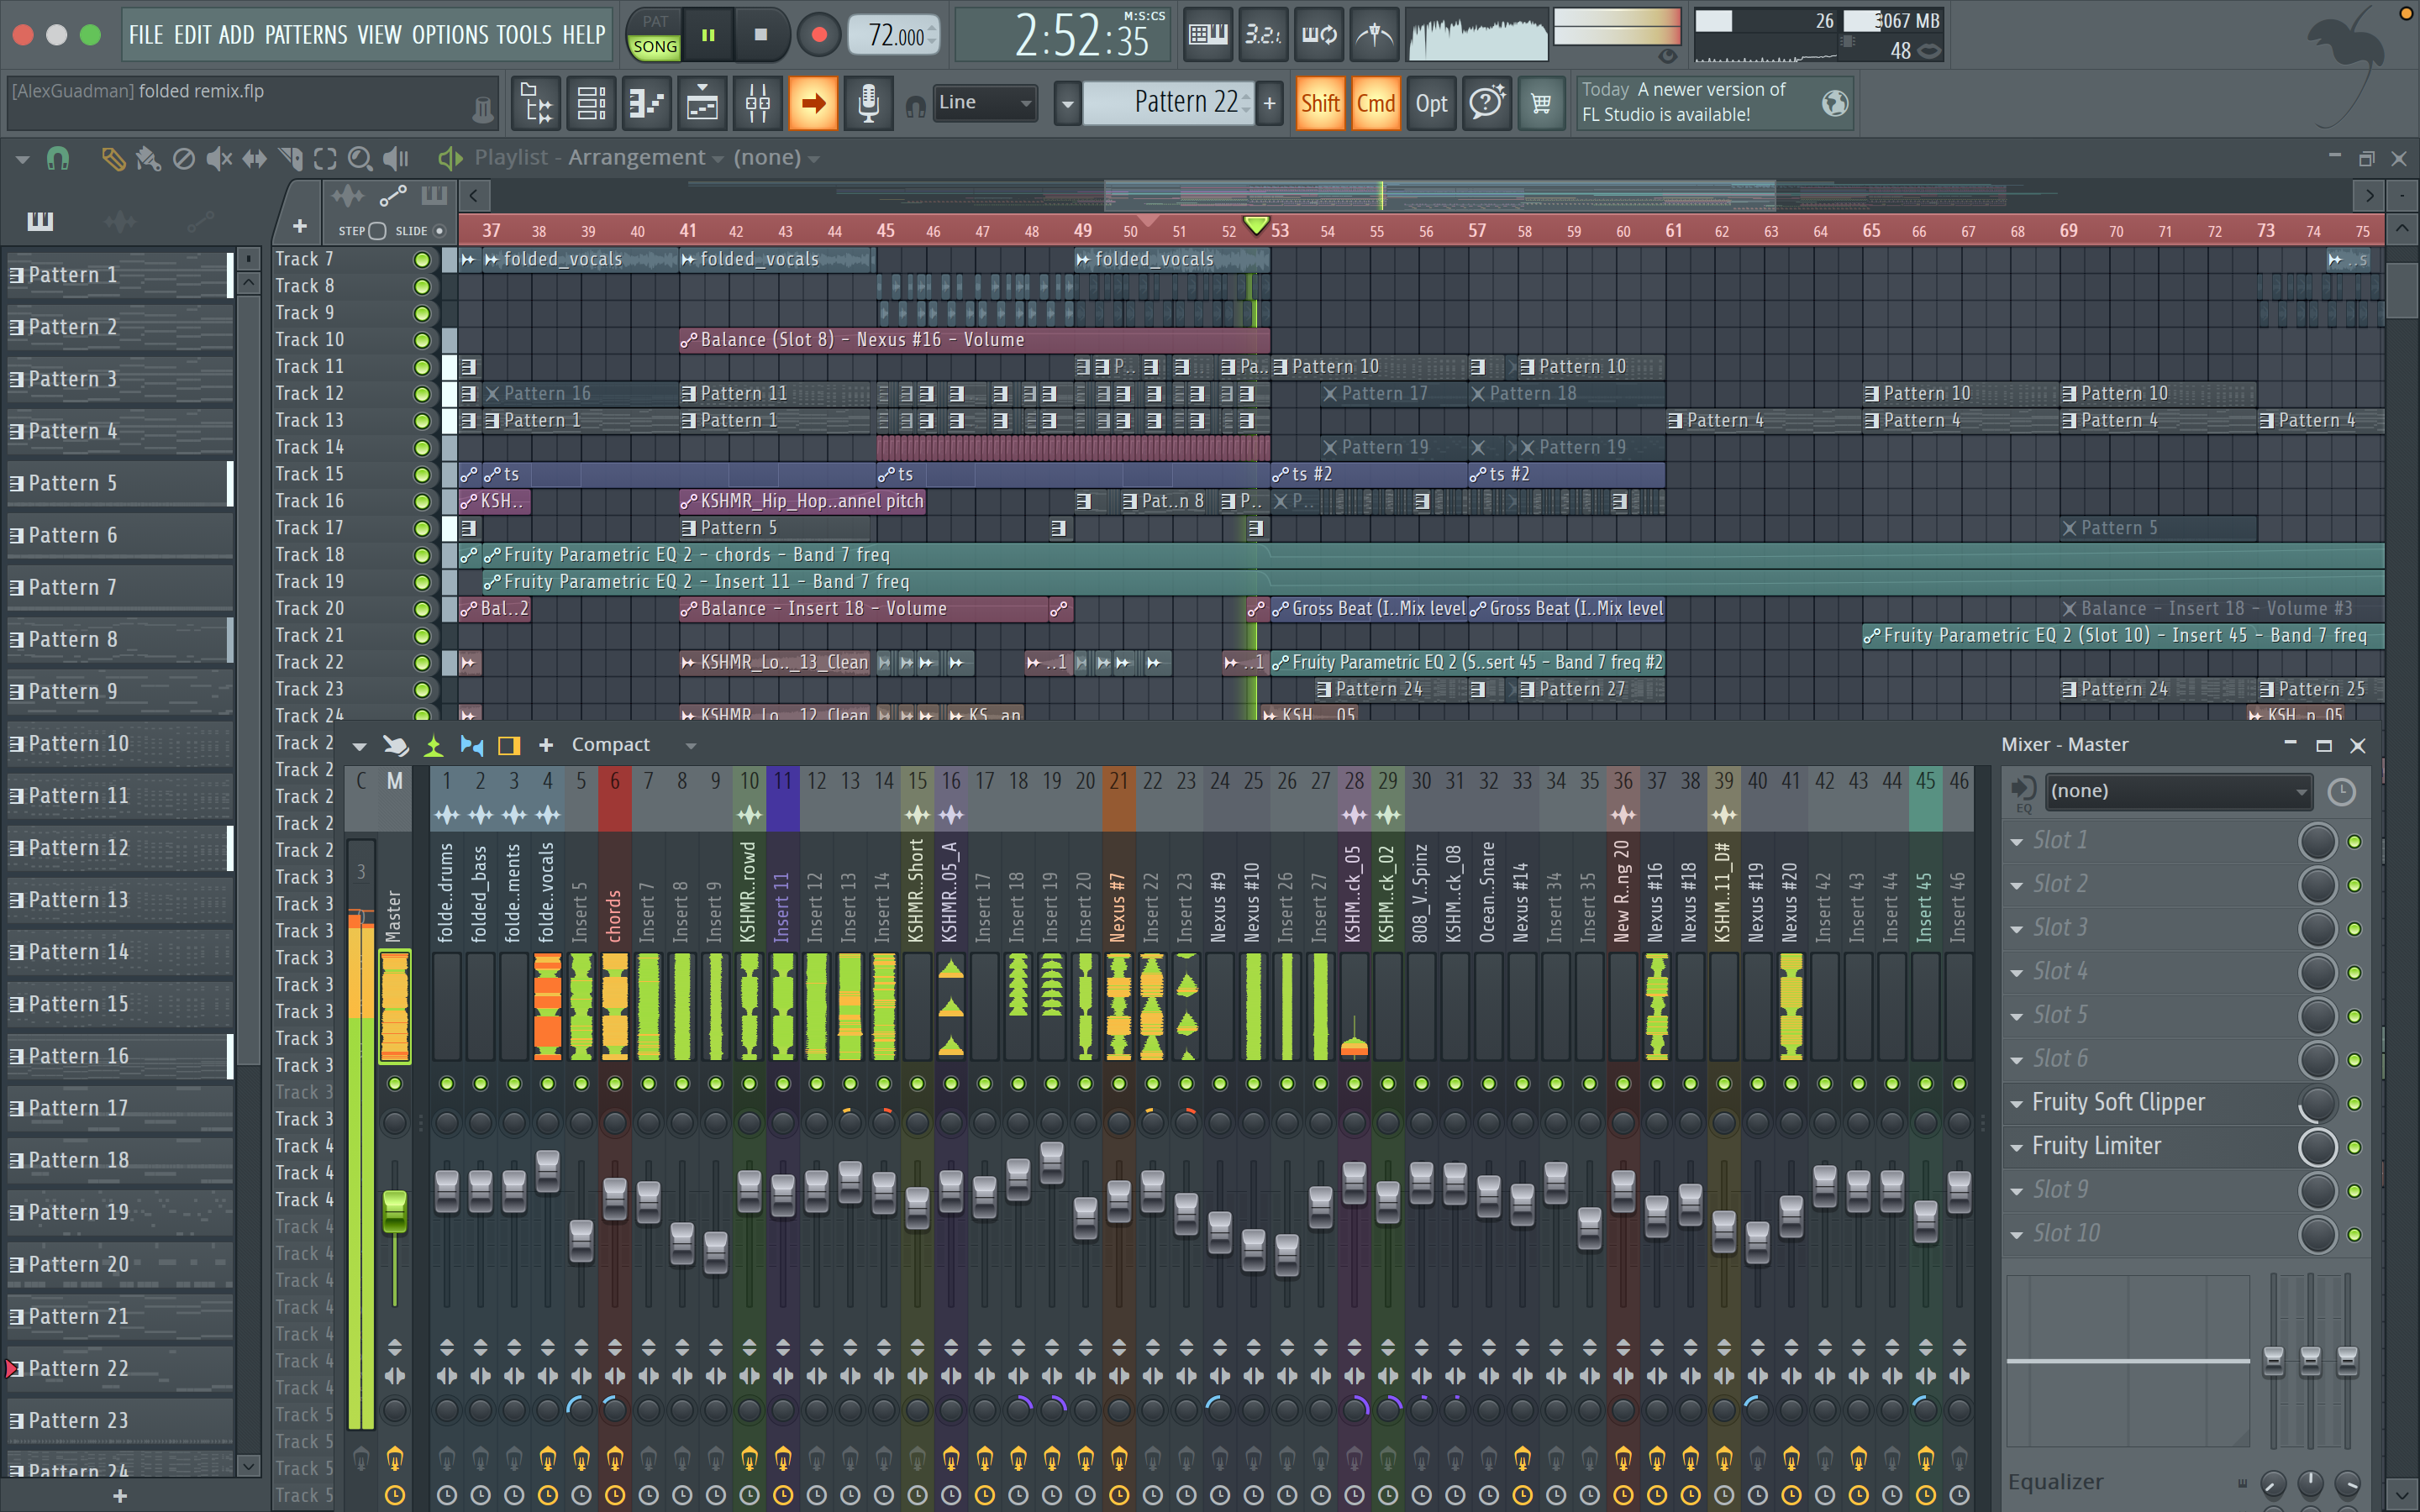Image resolution: width=2420 pixels, height=1512 pixels.
Task: Switch to SONG mode
Action: click(655, 46)
